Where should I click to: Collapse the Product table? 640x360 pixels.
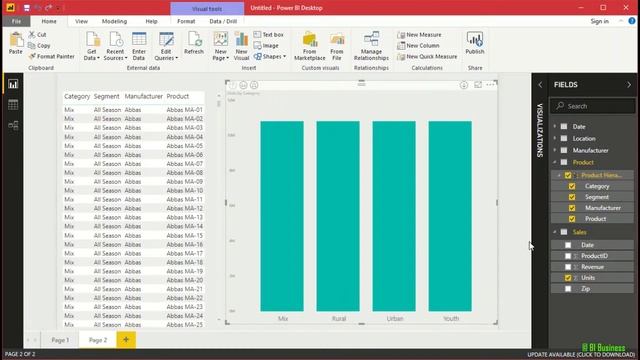point(555,162)
